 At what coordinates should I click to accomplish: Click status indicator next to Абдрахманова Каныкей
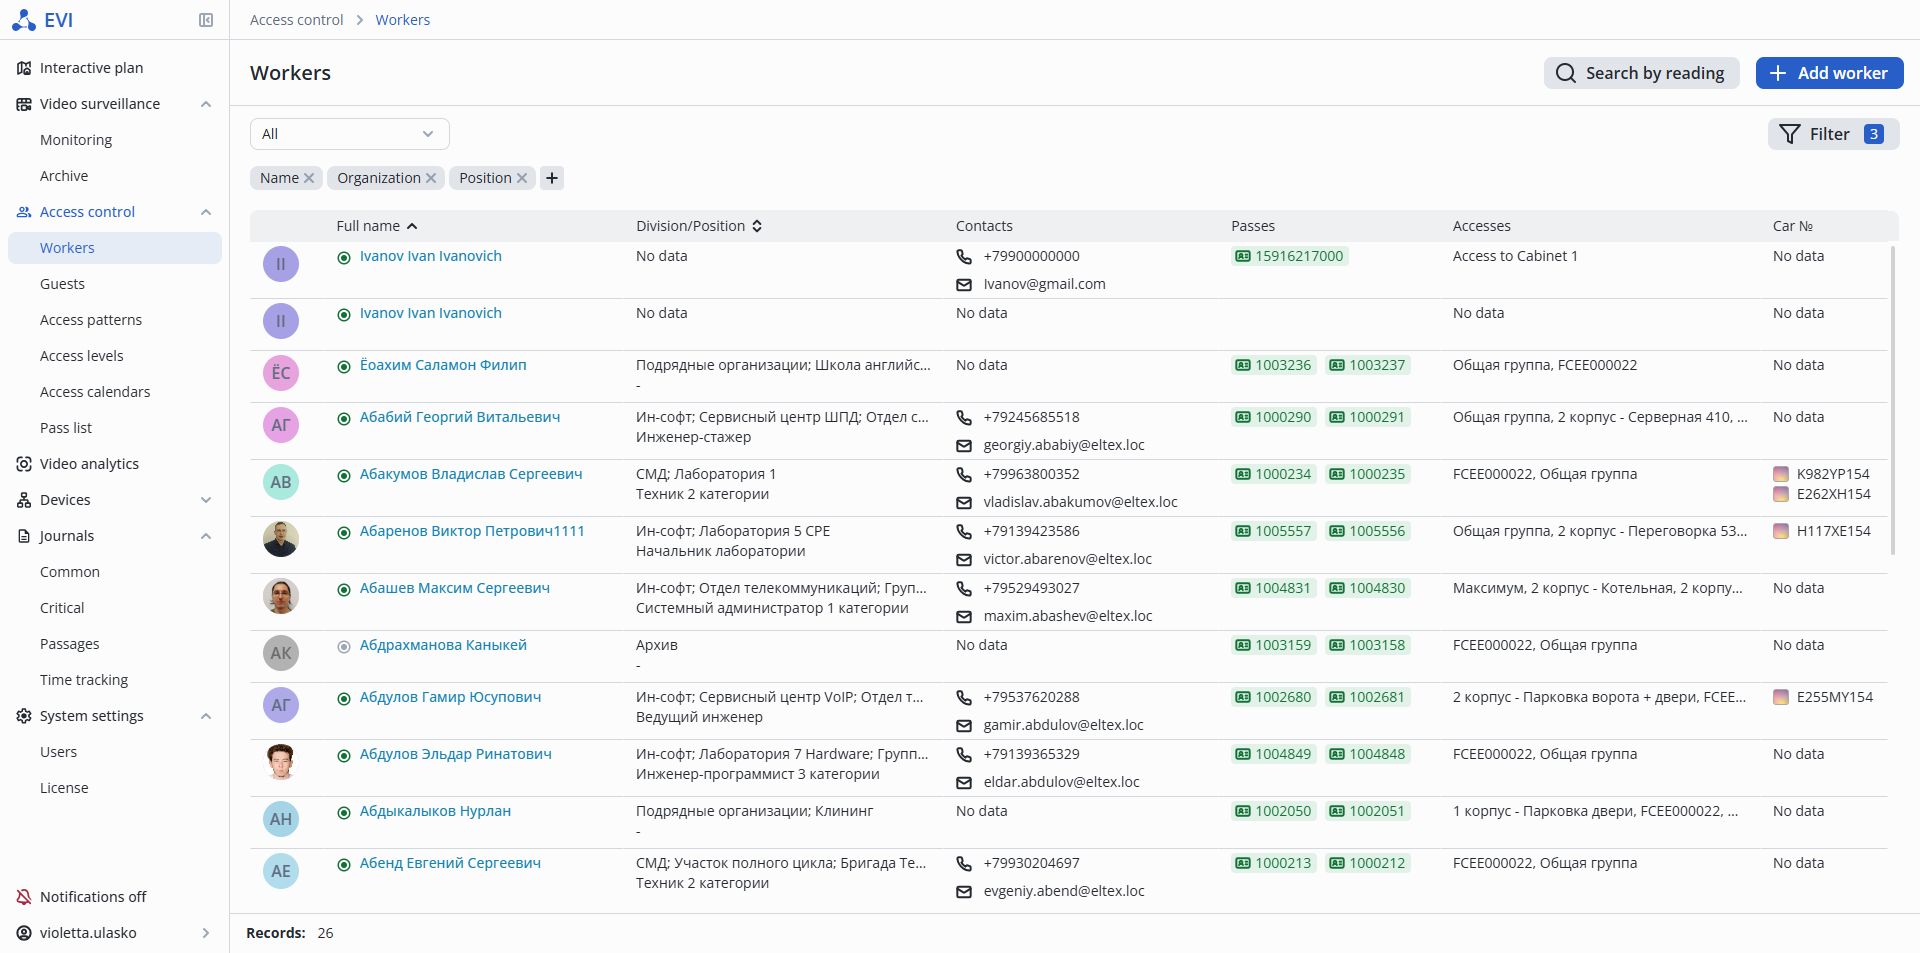click(x=344, y=646)
